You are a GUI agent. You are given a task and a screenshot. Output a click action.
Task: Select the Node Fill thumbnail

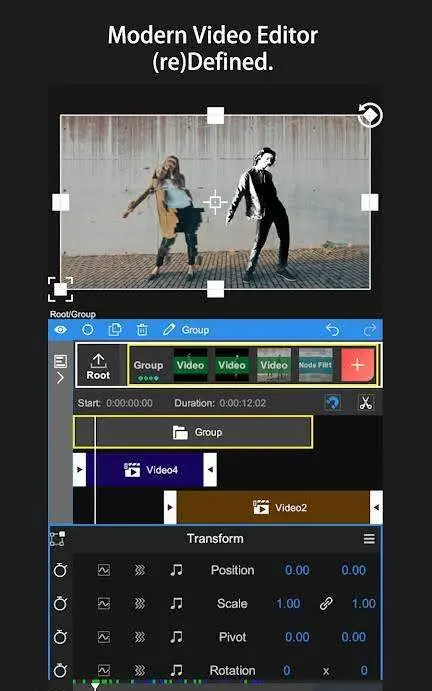point(315,365)
